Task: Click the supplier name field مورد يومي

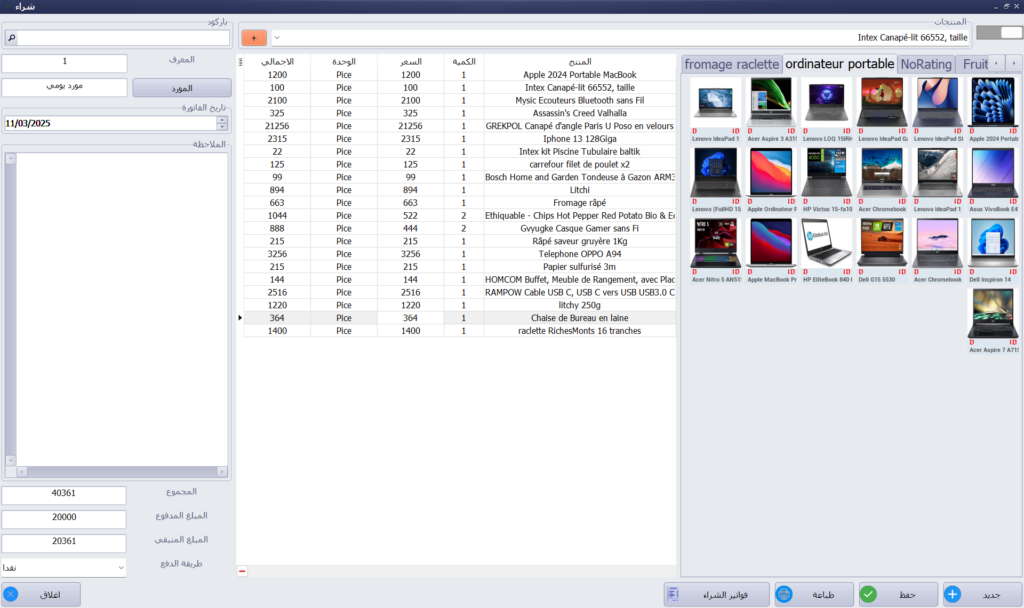Action: pyautogui.click(x=64, y=87)
